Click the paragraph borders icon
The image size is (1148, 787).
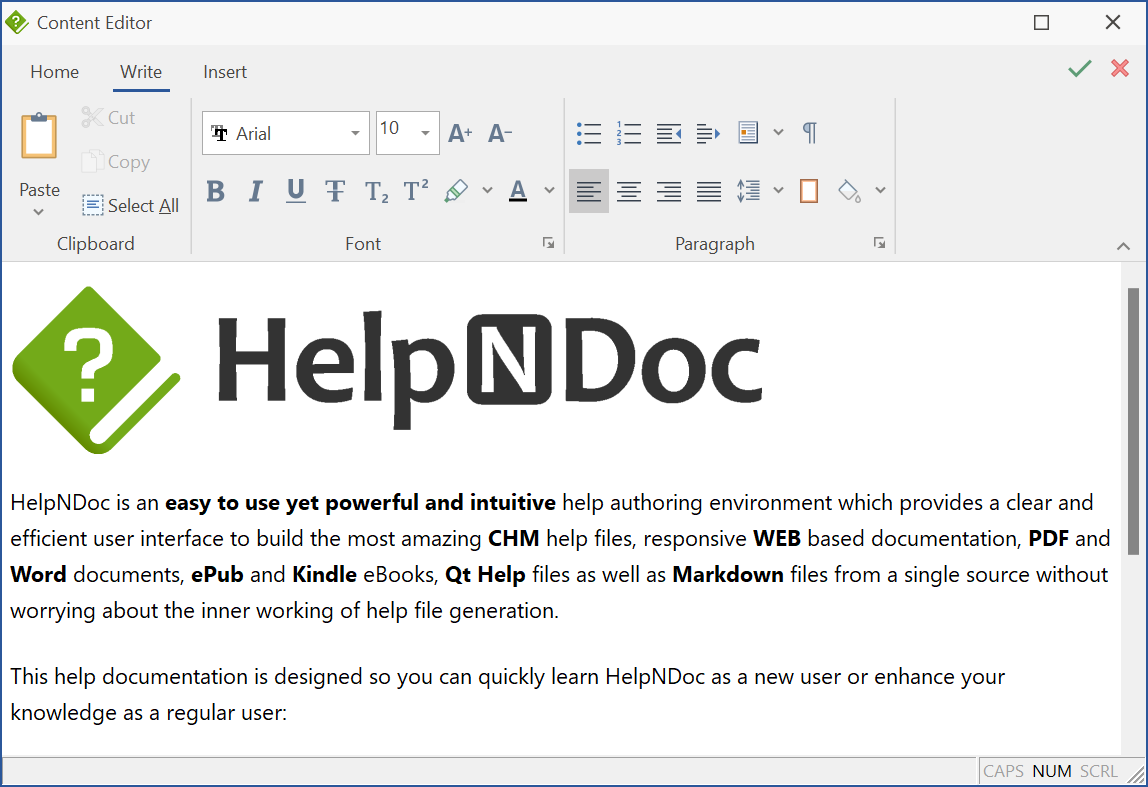[x=809, y=191]
